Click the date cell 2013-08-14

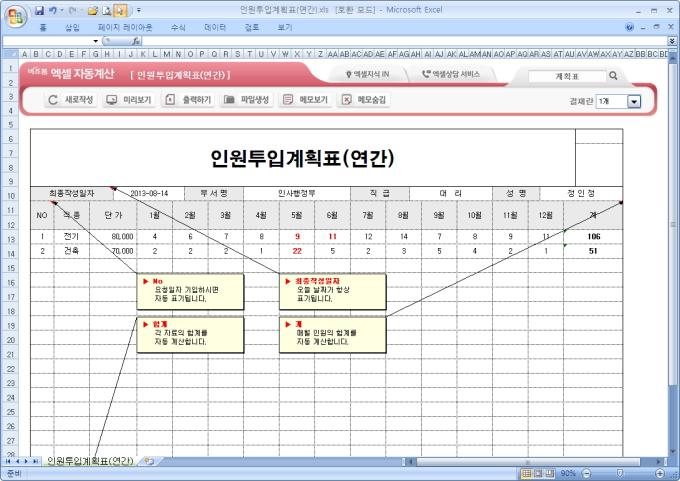pos(149,193)
